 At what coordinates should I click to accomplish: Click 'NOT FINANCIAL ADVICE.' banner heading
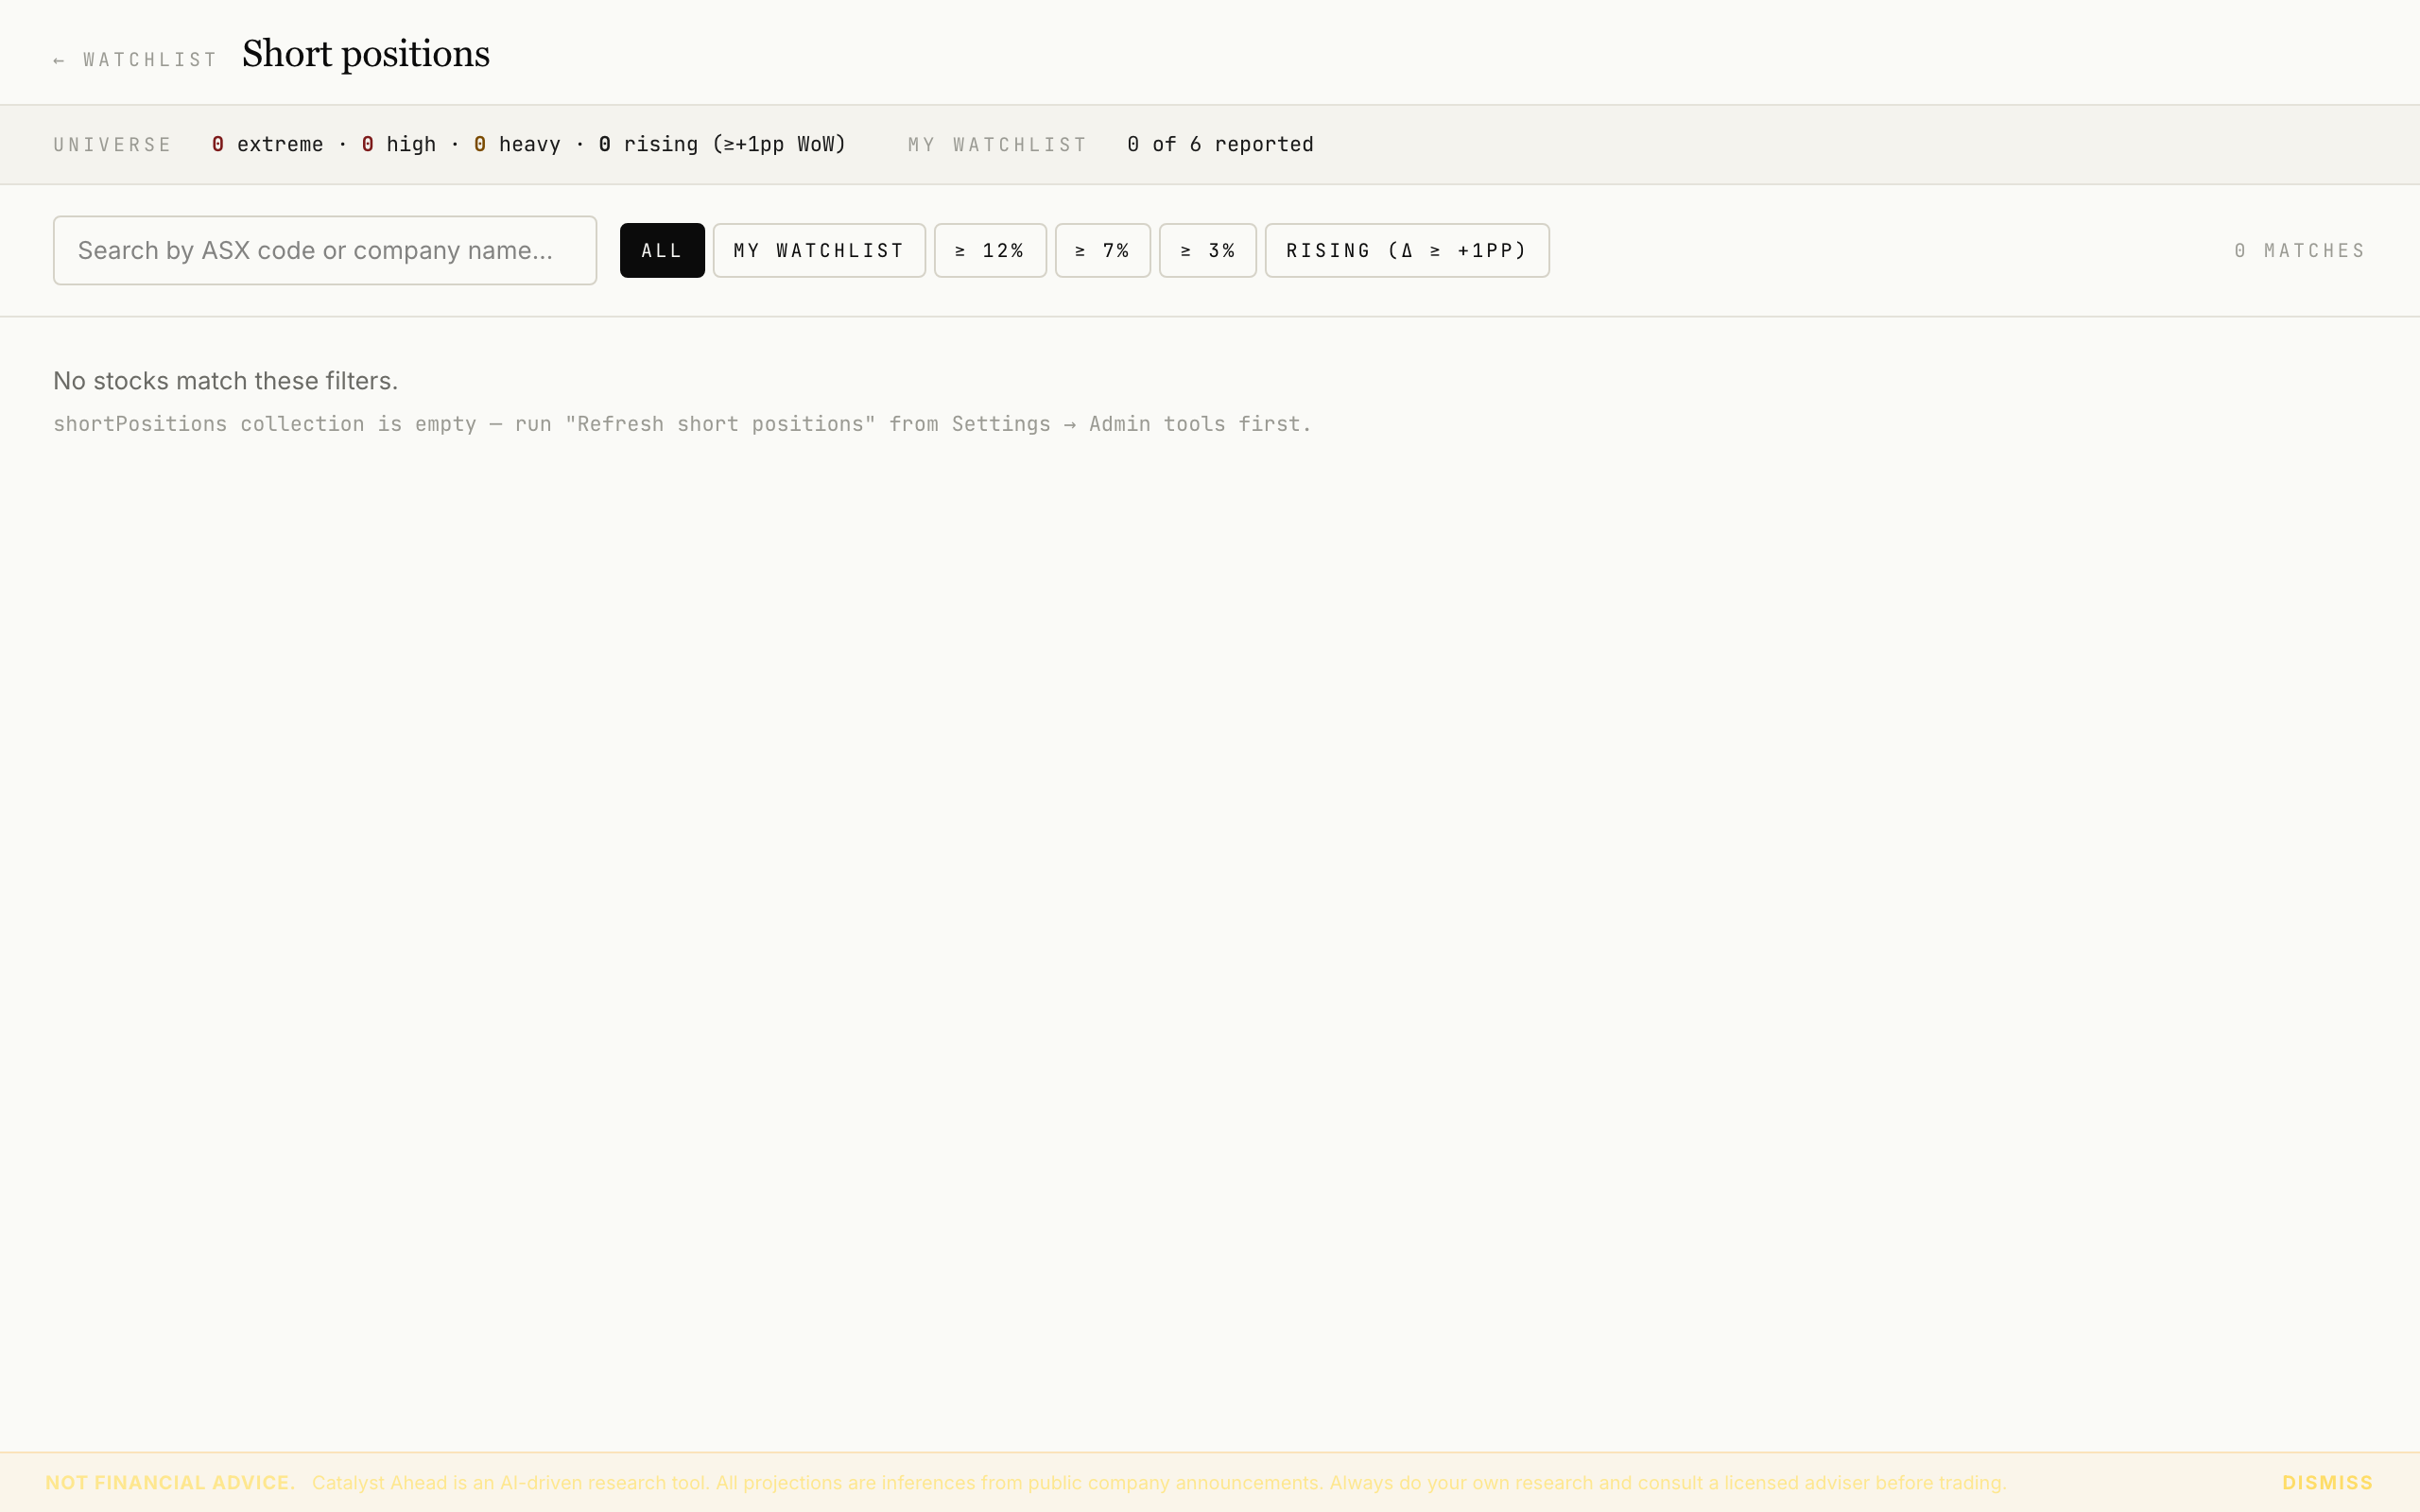click(x=170, y=1482)
